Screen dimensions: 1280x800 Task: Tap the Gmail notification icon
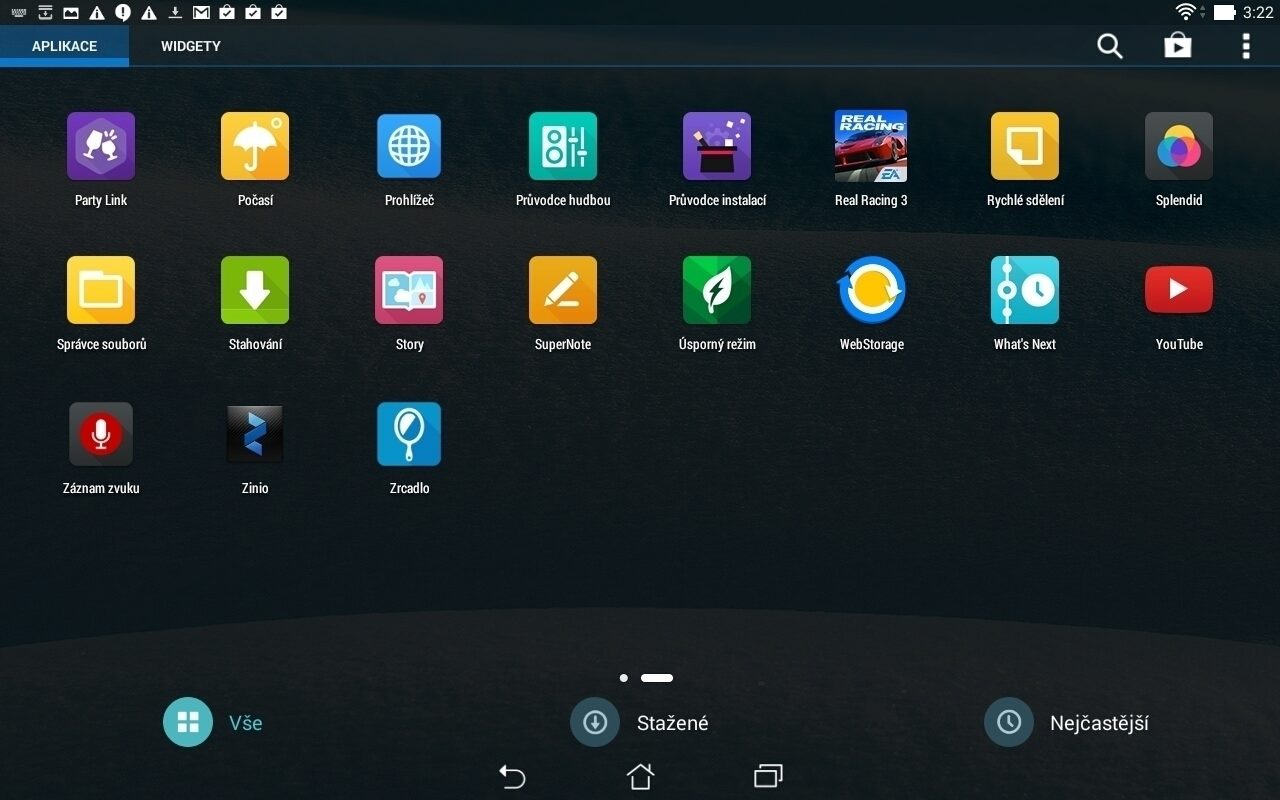coord(201,13)
